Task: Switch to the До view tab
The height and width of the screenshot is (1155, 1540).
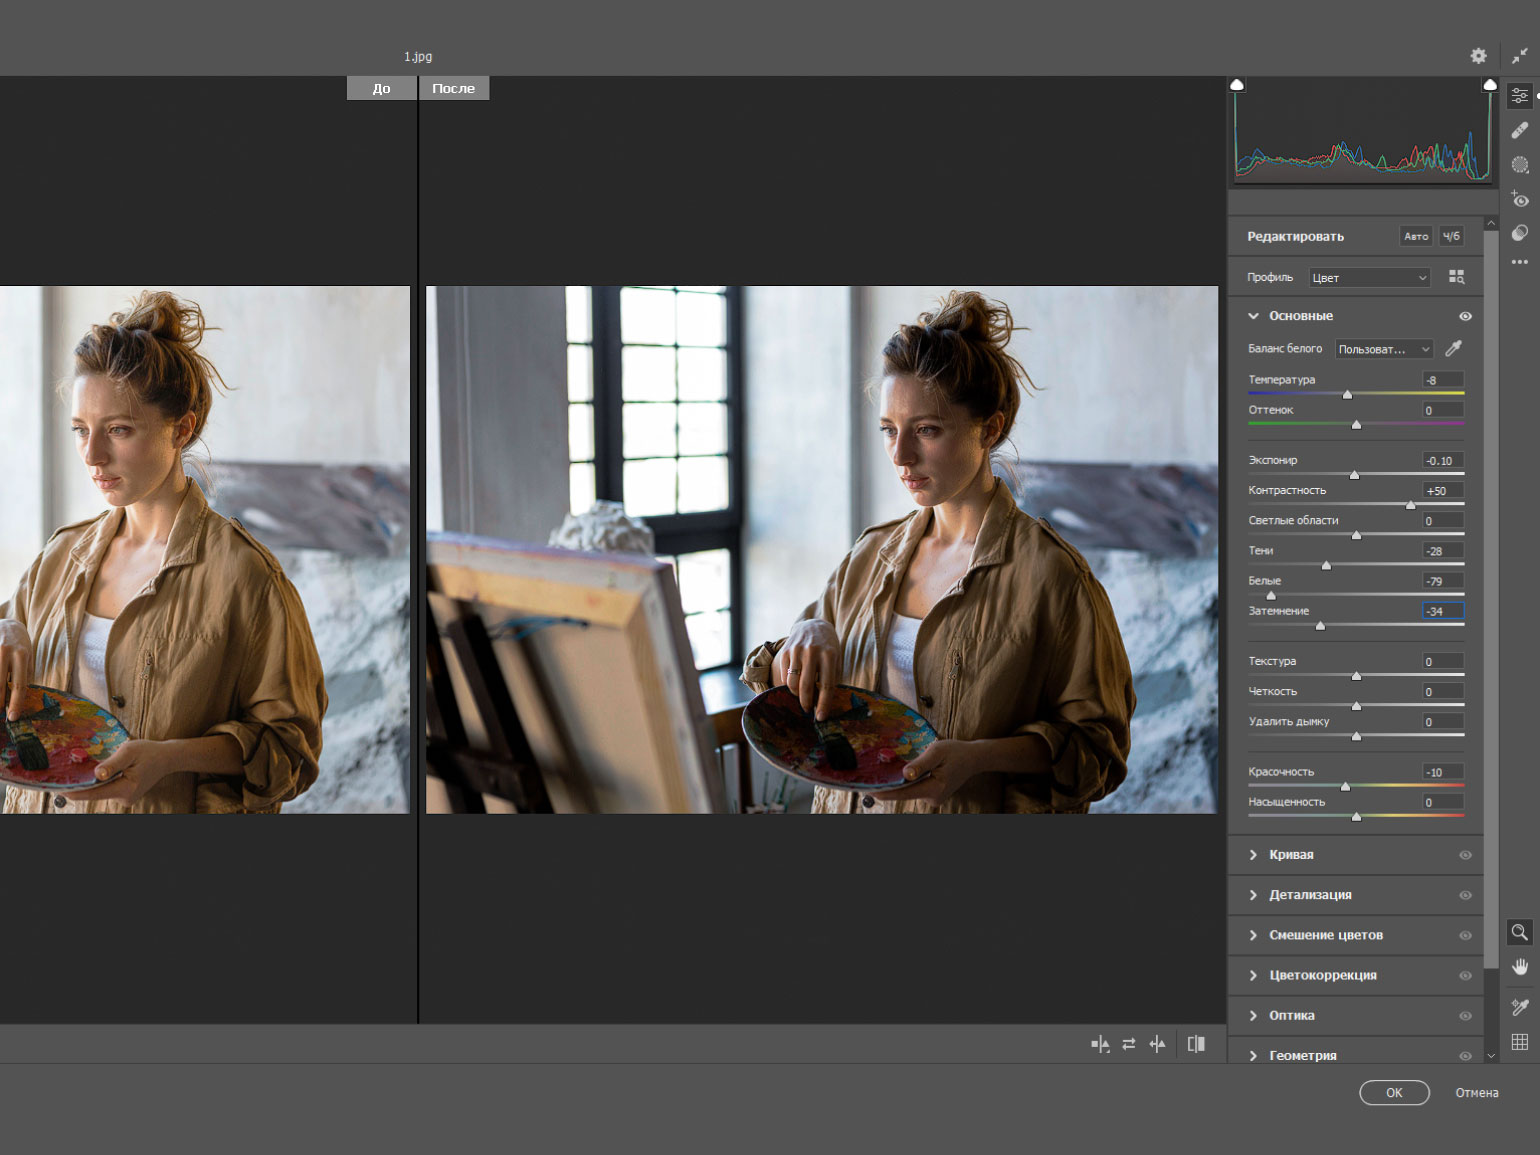Action: pos(381,88)
